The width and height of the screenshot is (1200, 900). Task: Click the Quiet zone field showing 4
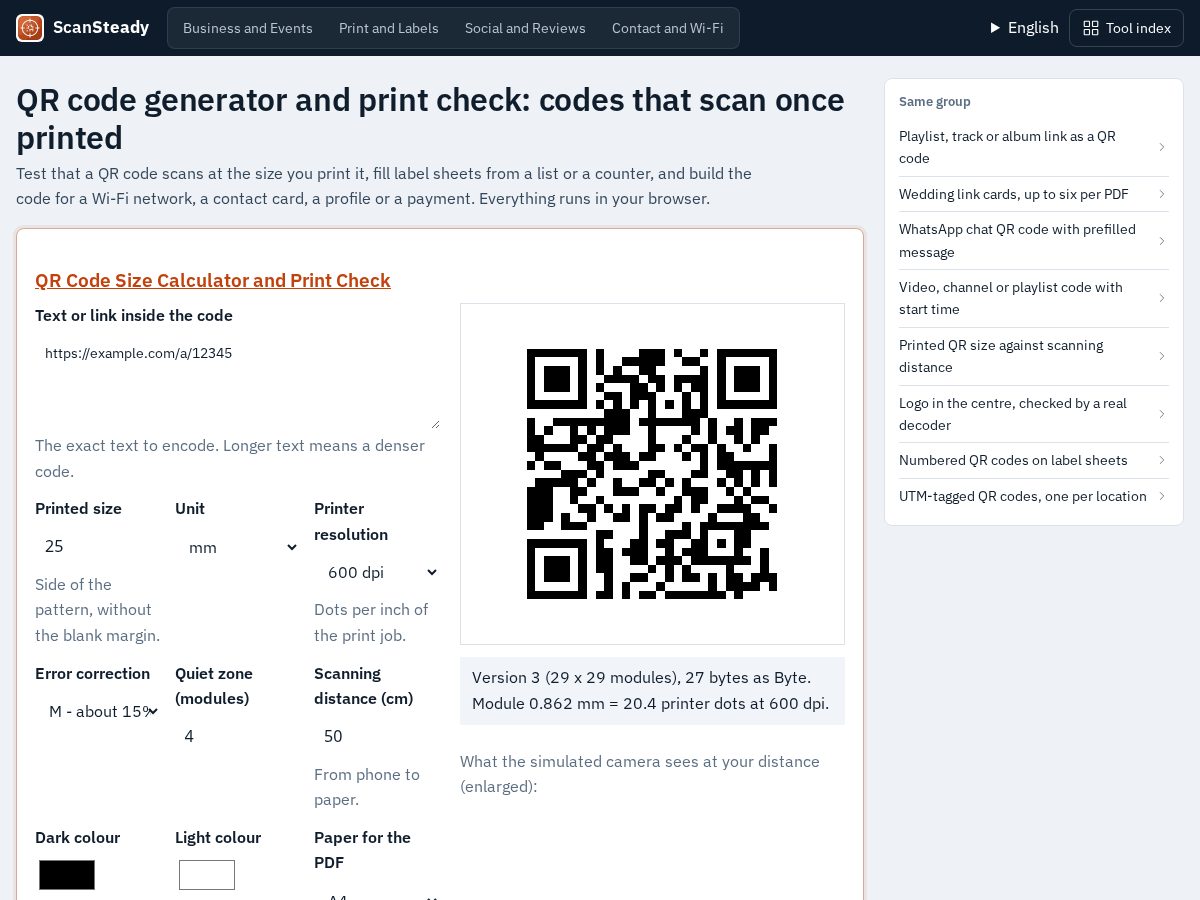click(x=237, y=736)
